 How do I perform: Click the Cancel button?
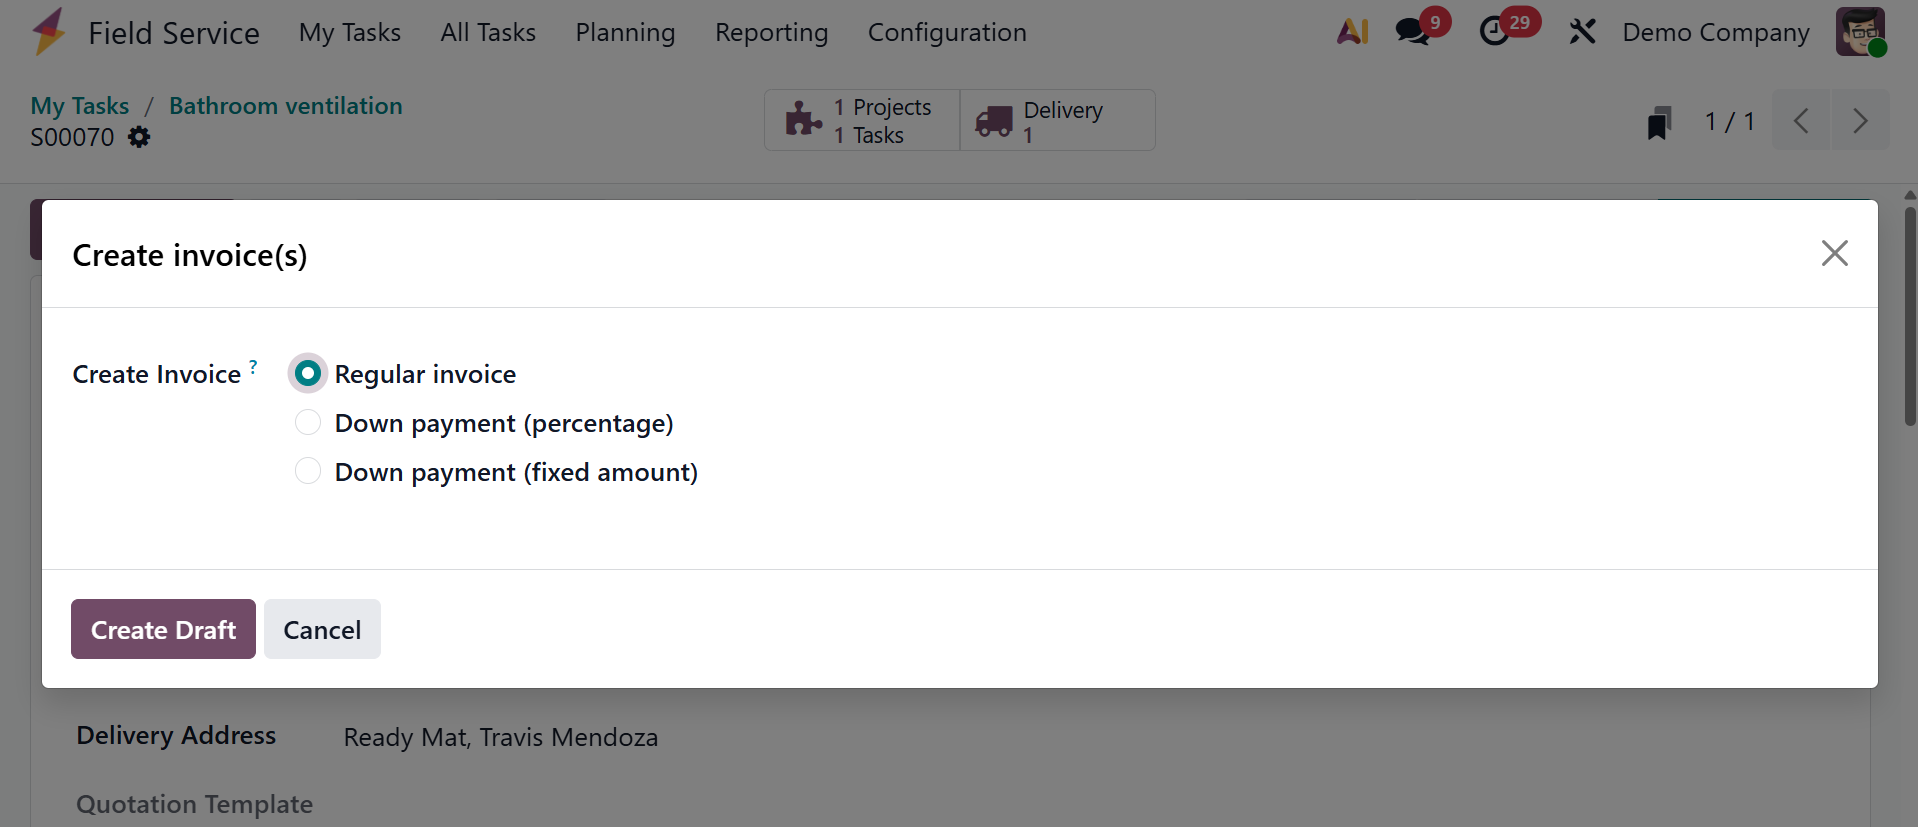322,629
